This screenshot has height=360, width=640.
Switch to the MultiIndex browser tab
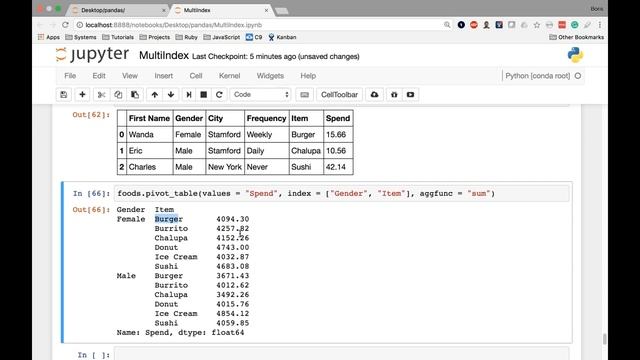[220, 10]
